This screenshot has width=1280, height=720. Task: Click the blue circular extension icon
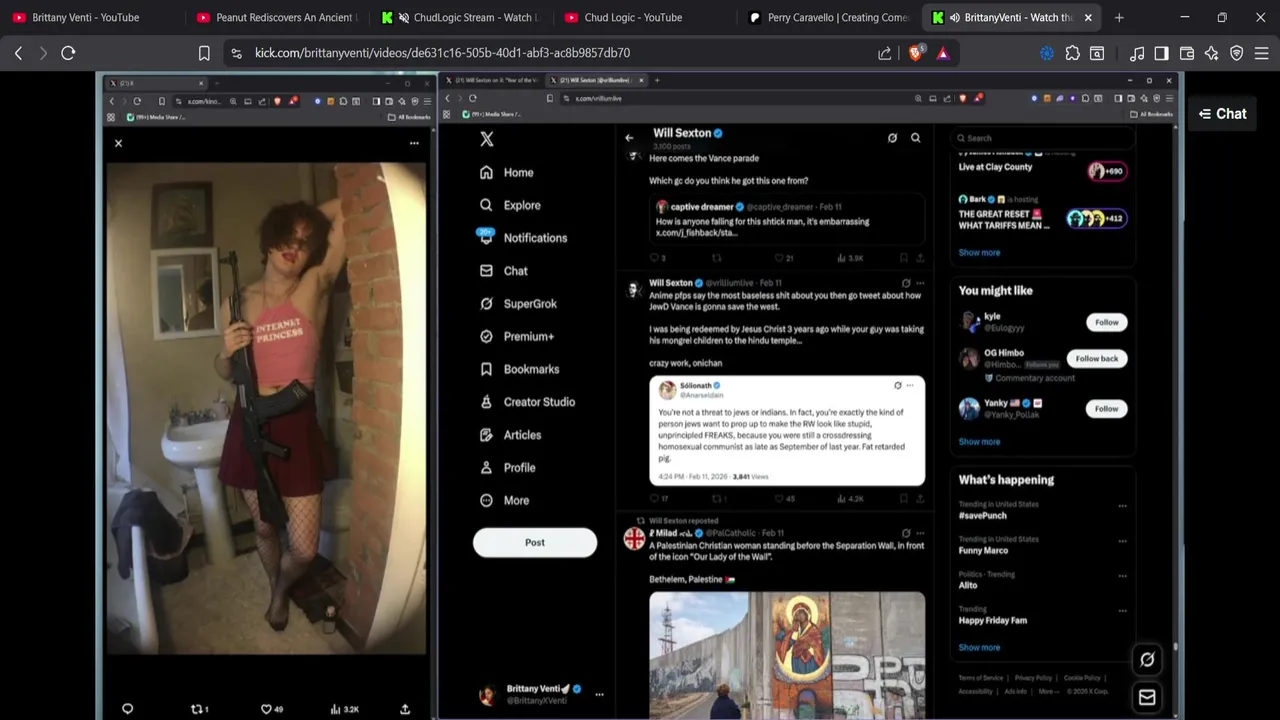1047,53
